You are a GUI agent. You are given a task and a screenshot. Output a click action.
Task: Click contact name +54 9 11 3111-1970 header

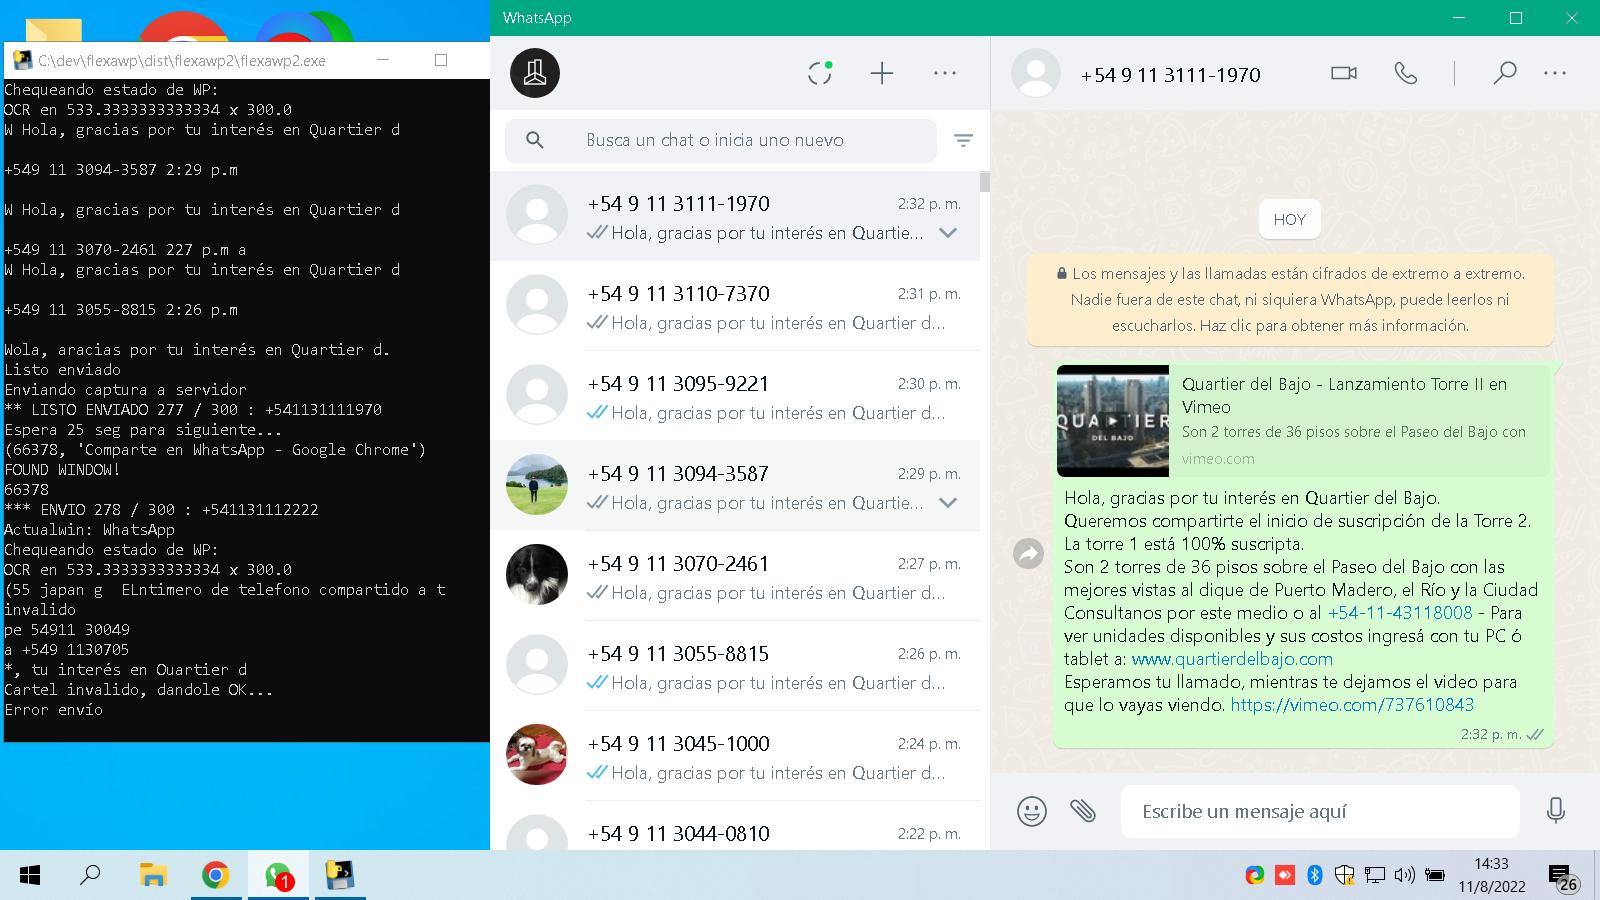1170,75
